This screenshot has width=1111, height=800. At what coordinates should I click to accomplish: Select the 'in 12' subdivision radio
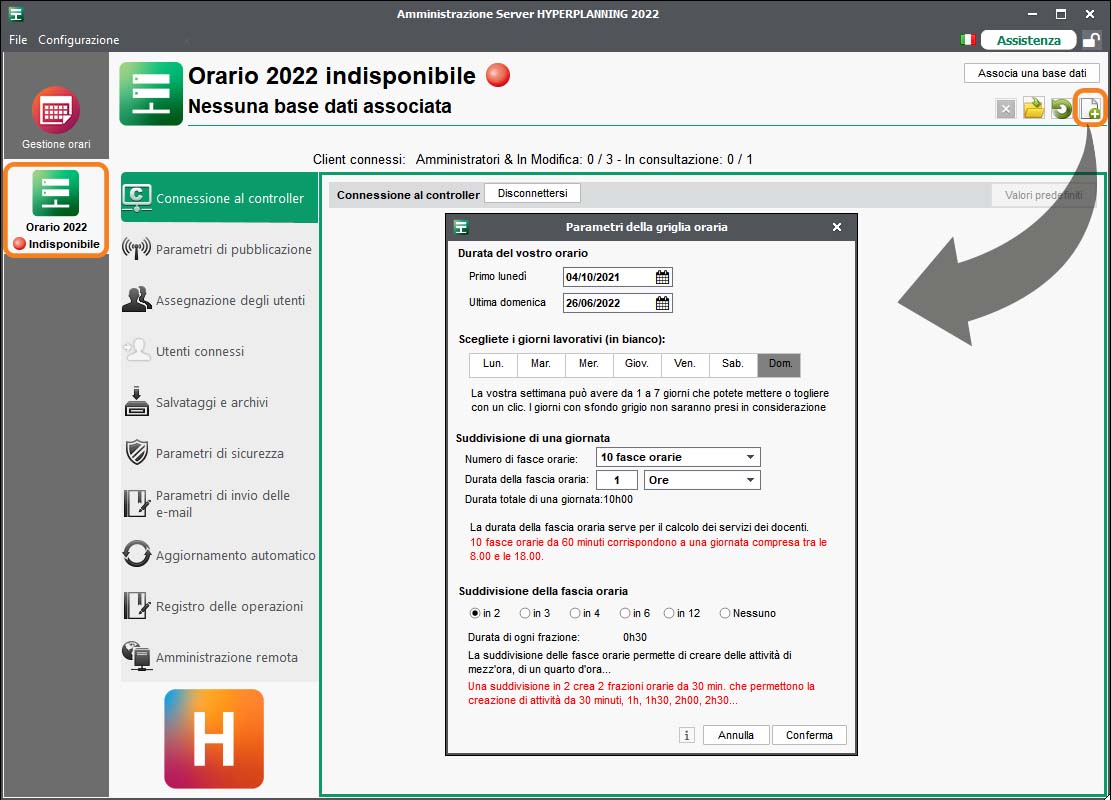coord(669,613)
